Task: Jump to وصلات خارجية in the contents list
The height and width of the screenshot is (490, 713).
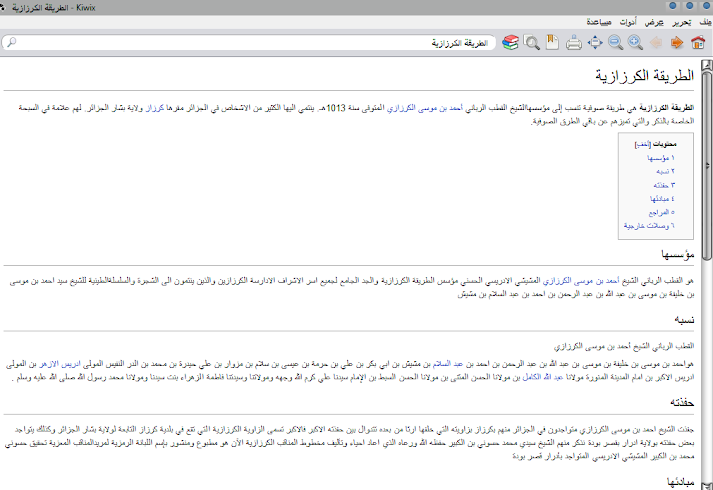Action: 649,226
